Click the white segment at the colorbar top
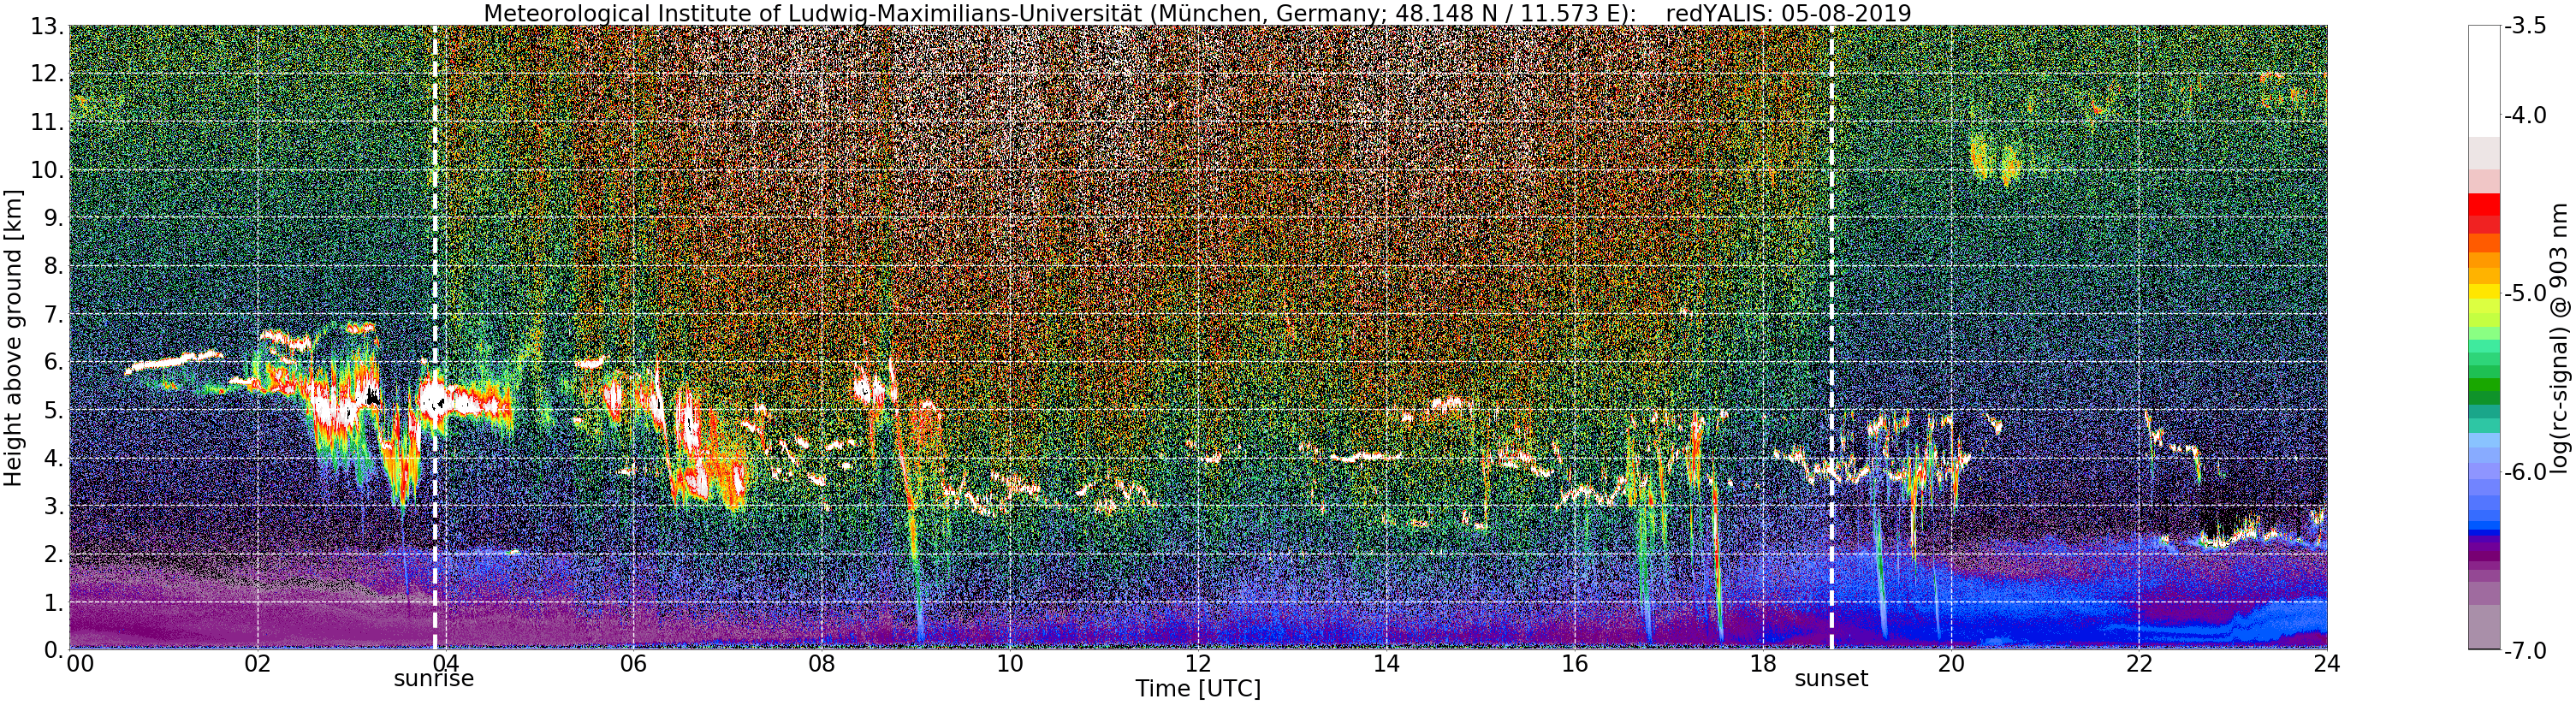The image size is (2576, 705). tap(2484, 81)
